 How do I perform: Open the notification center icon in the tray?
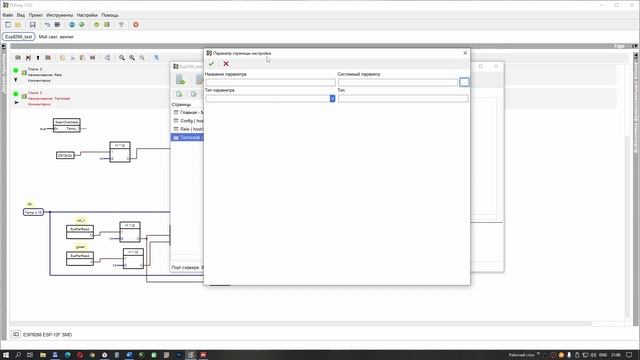coord(629,355)
